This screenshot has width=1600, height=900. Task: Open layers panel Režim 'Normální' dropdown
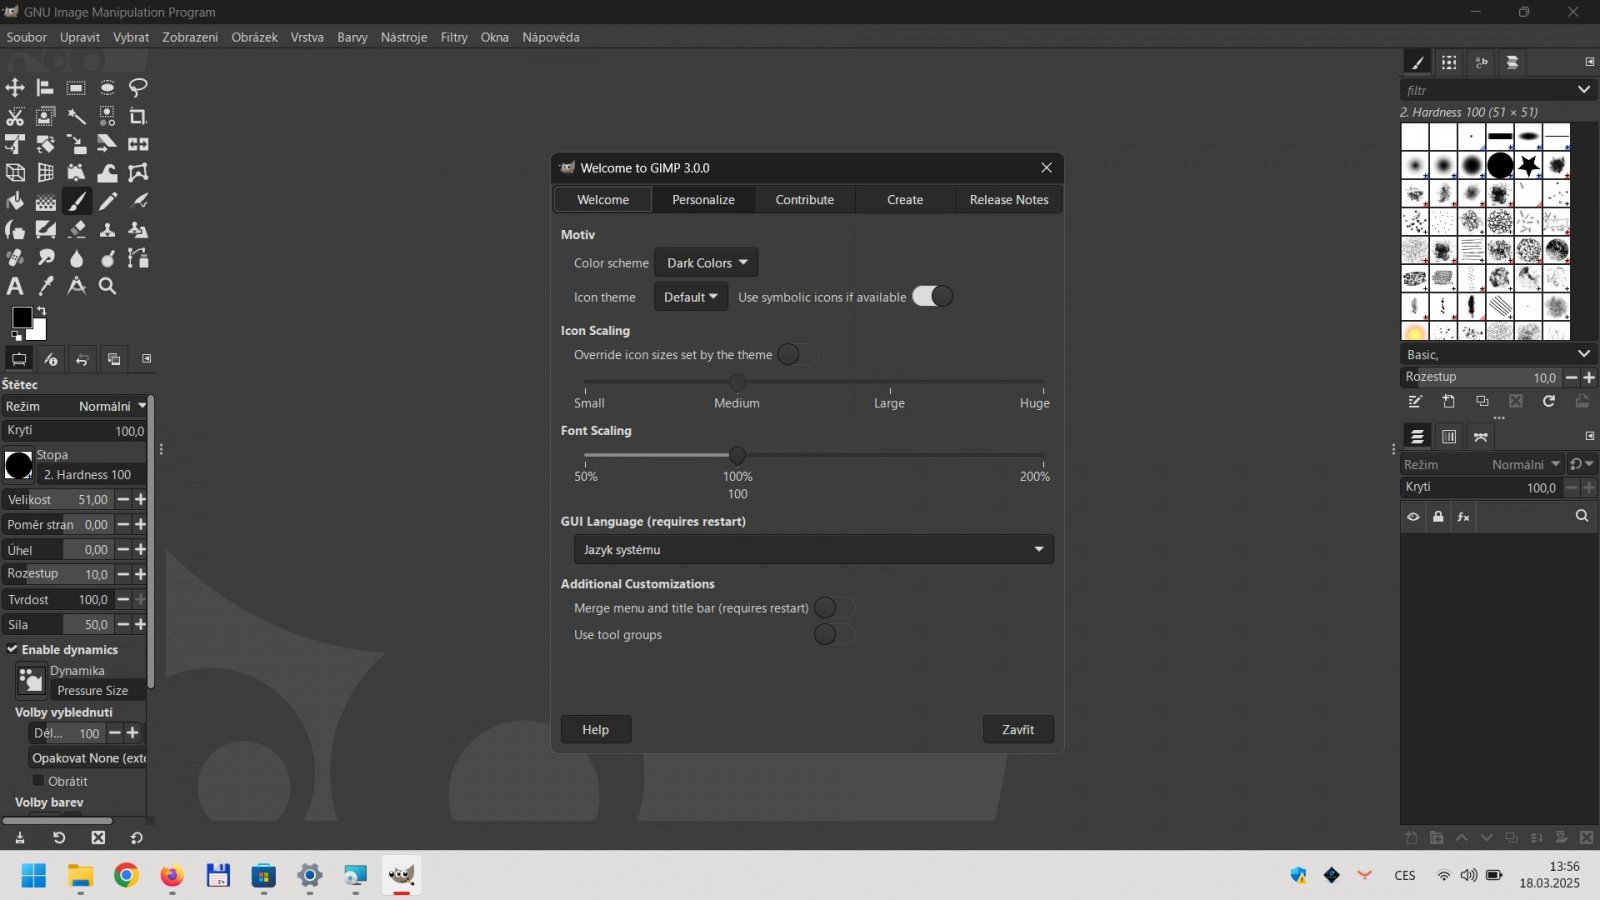1482,464
